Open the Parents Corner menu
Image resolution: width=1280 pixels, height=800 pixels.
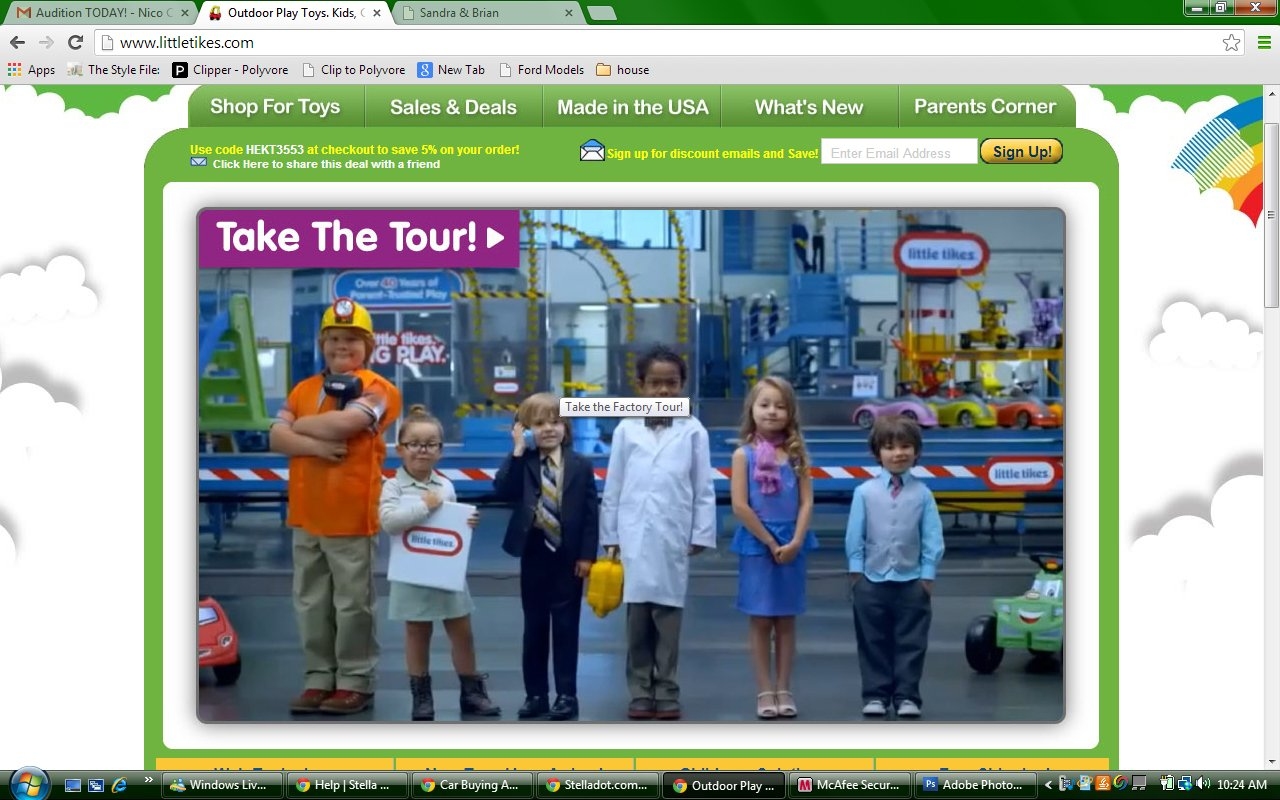(x=985, y=107)
